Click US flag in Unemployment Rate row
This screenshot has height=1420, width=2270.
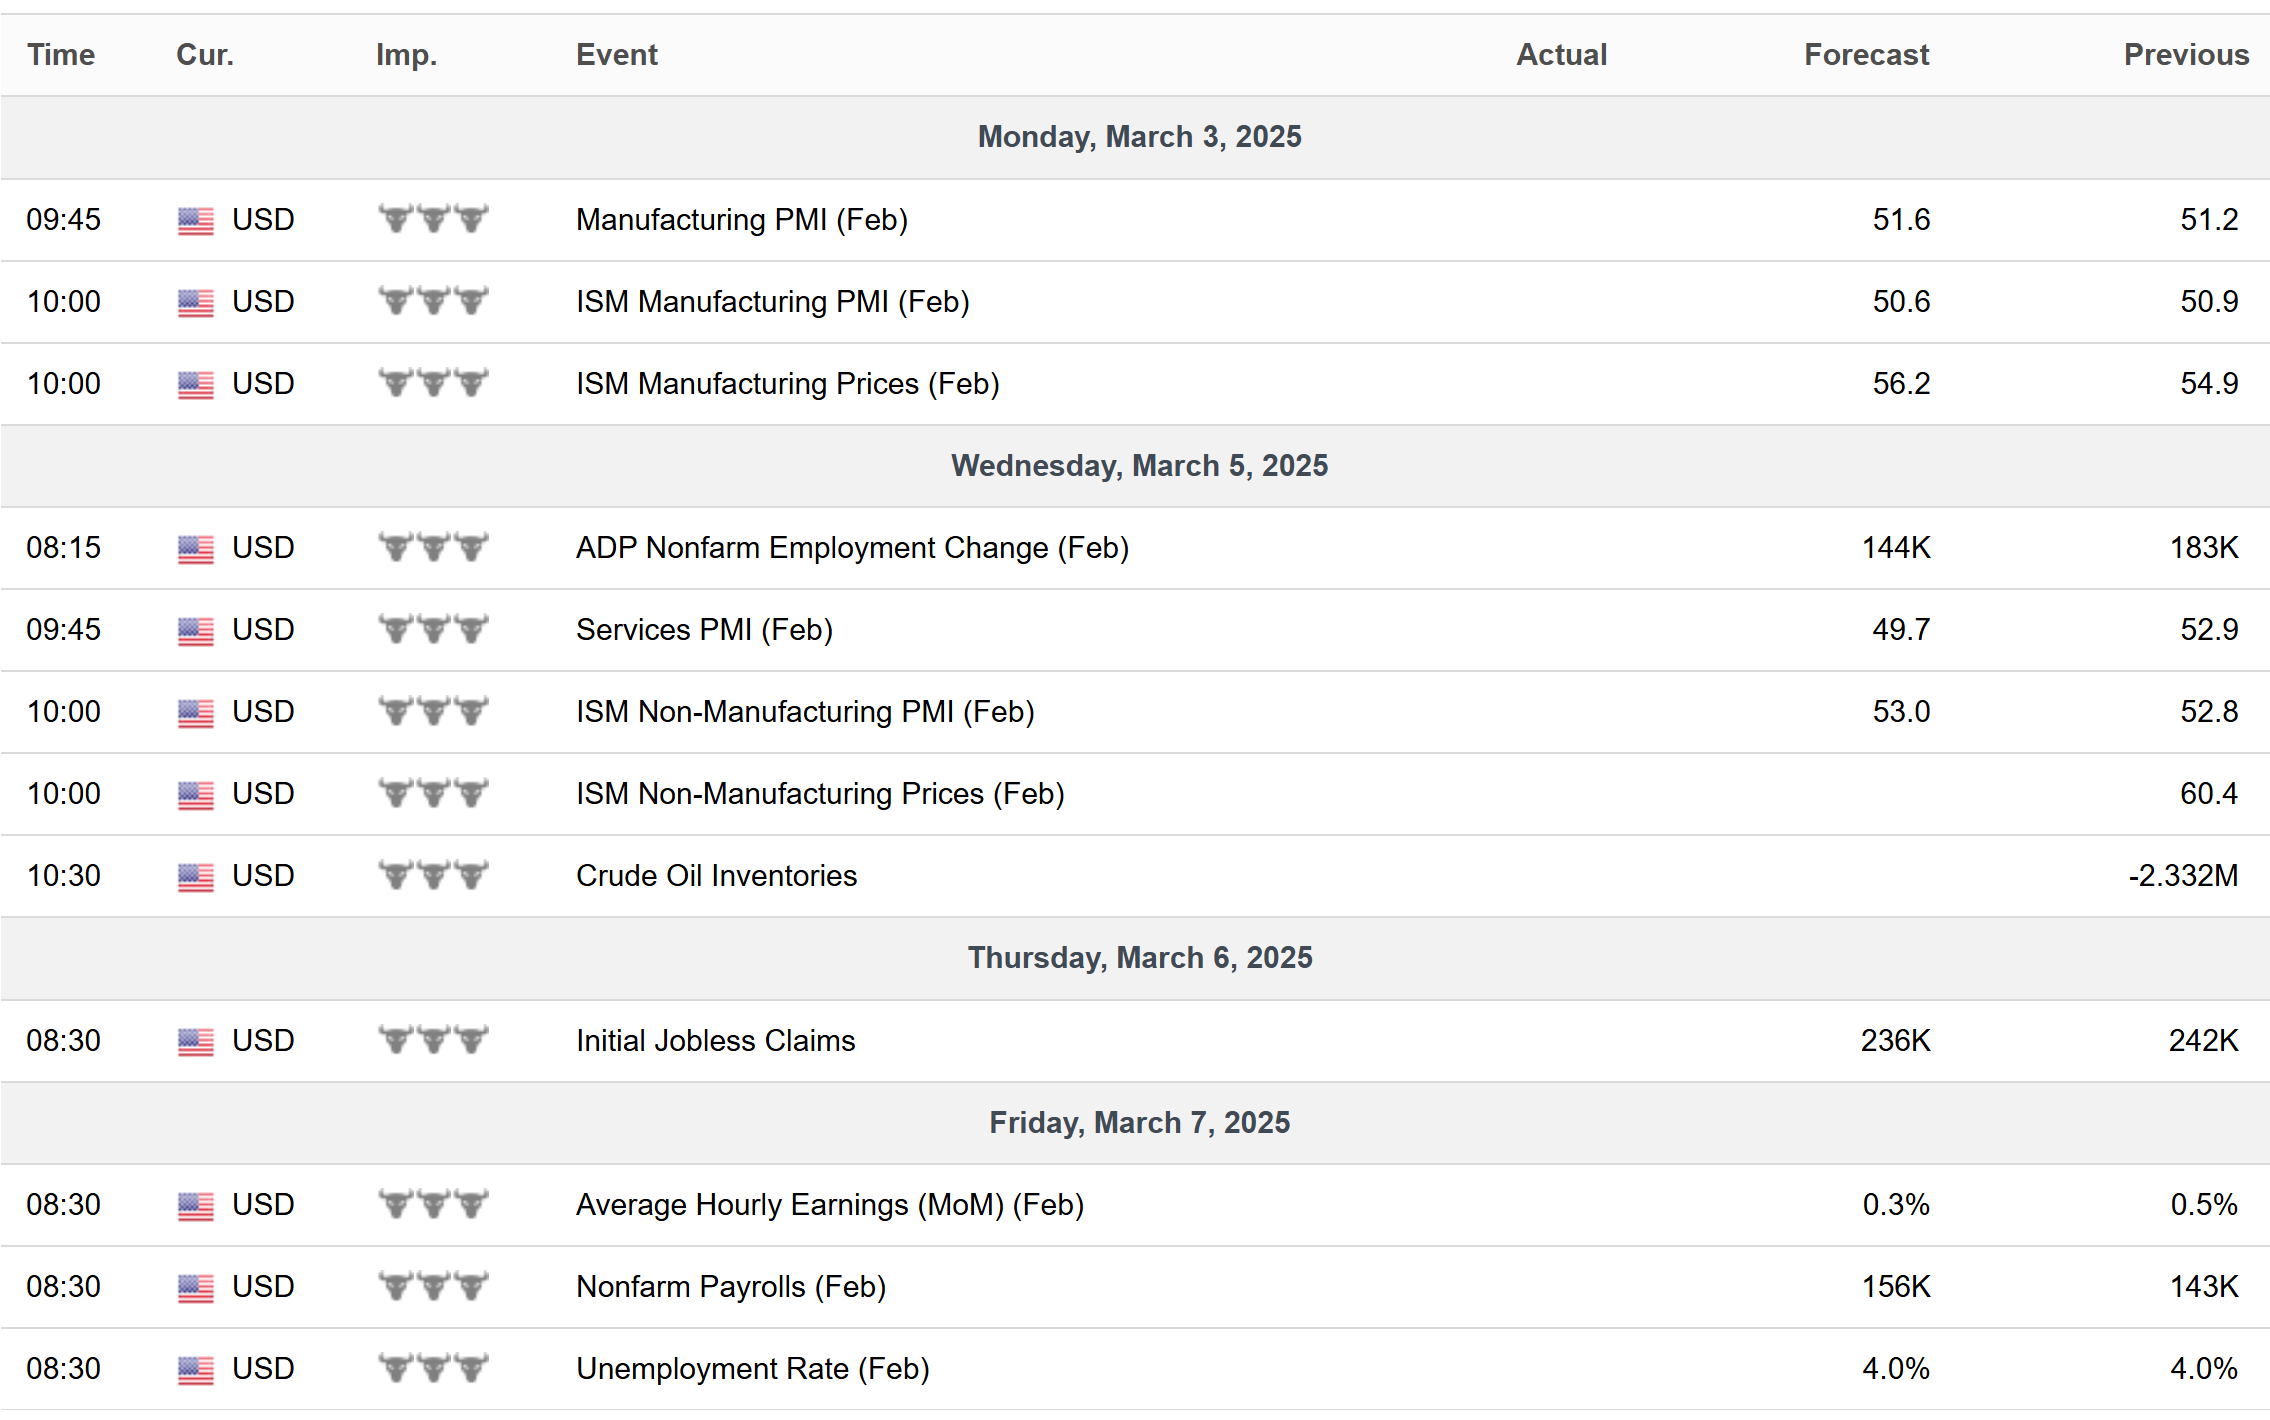click(x=196, y=1370)
